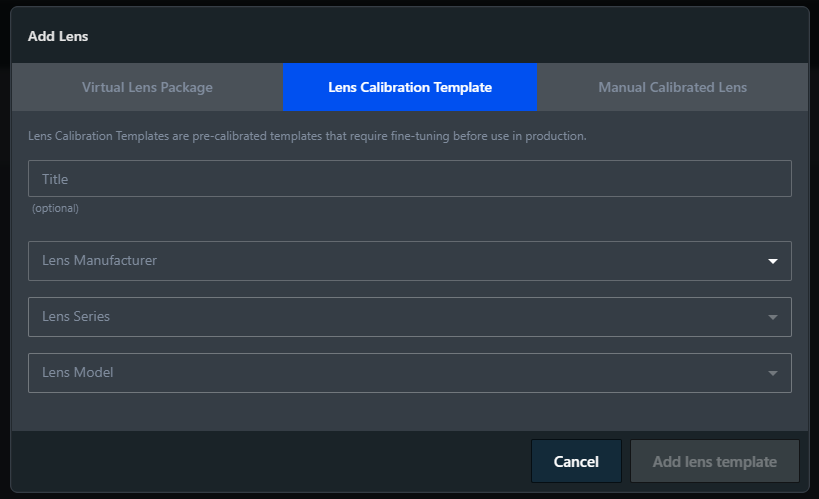Click the Add Lens dialog title
The height and width of the screenshot is (499, 819).
tap(58, 37)
